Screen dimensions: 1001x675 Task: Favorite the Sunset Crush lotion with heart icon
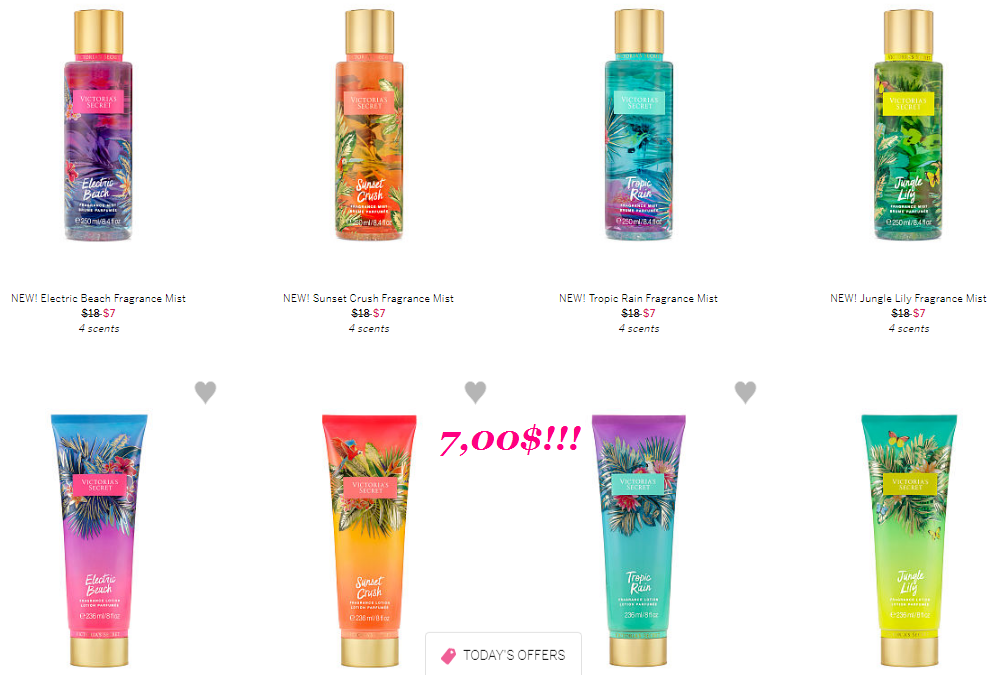tap(475, 392)
